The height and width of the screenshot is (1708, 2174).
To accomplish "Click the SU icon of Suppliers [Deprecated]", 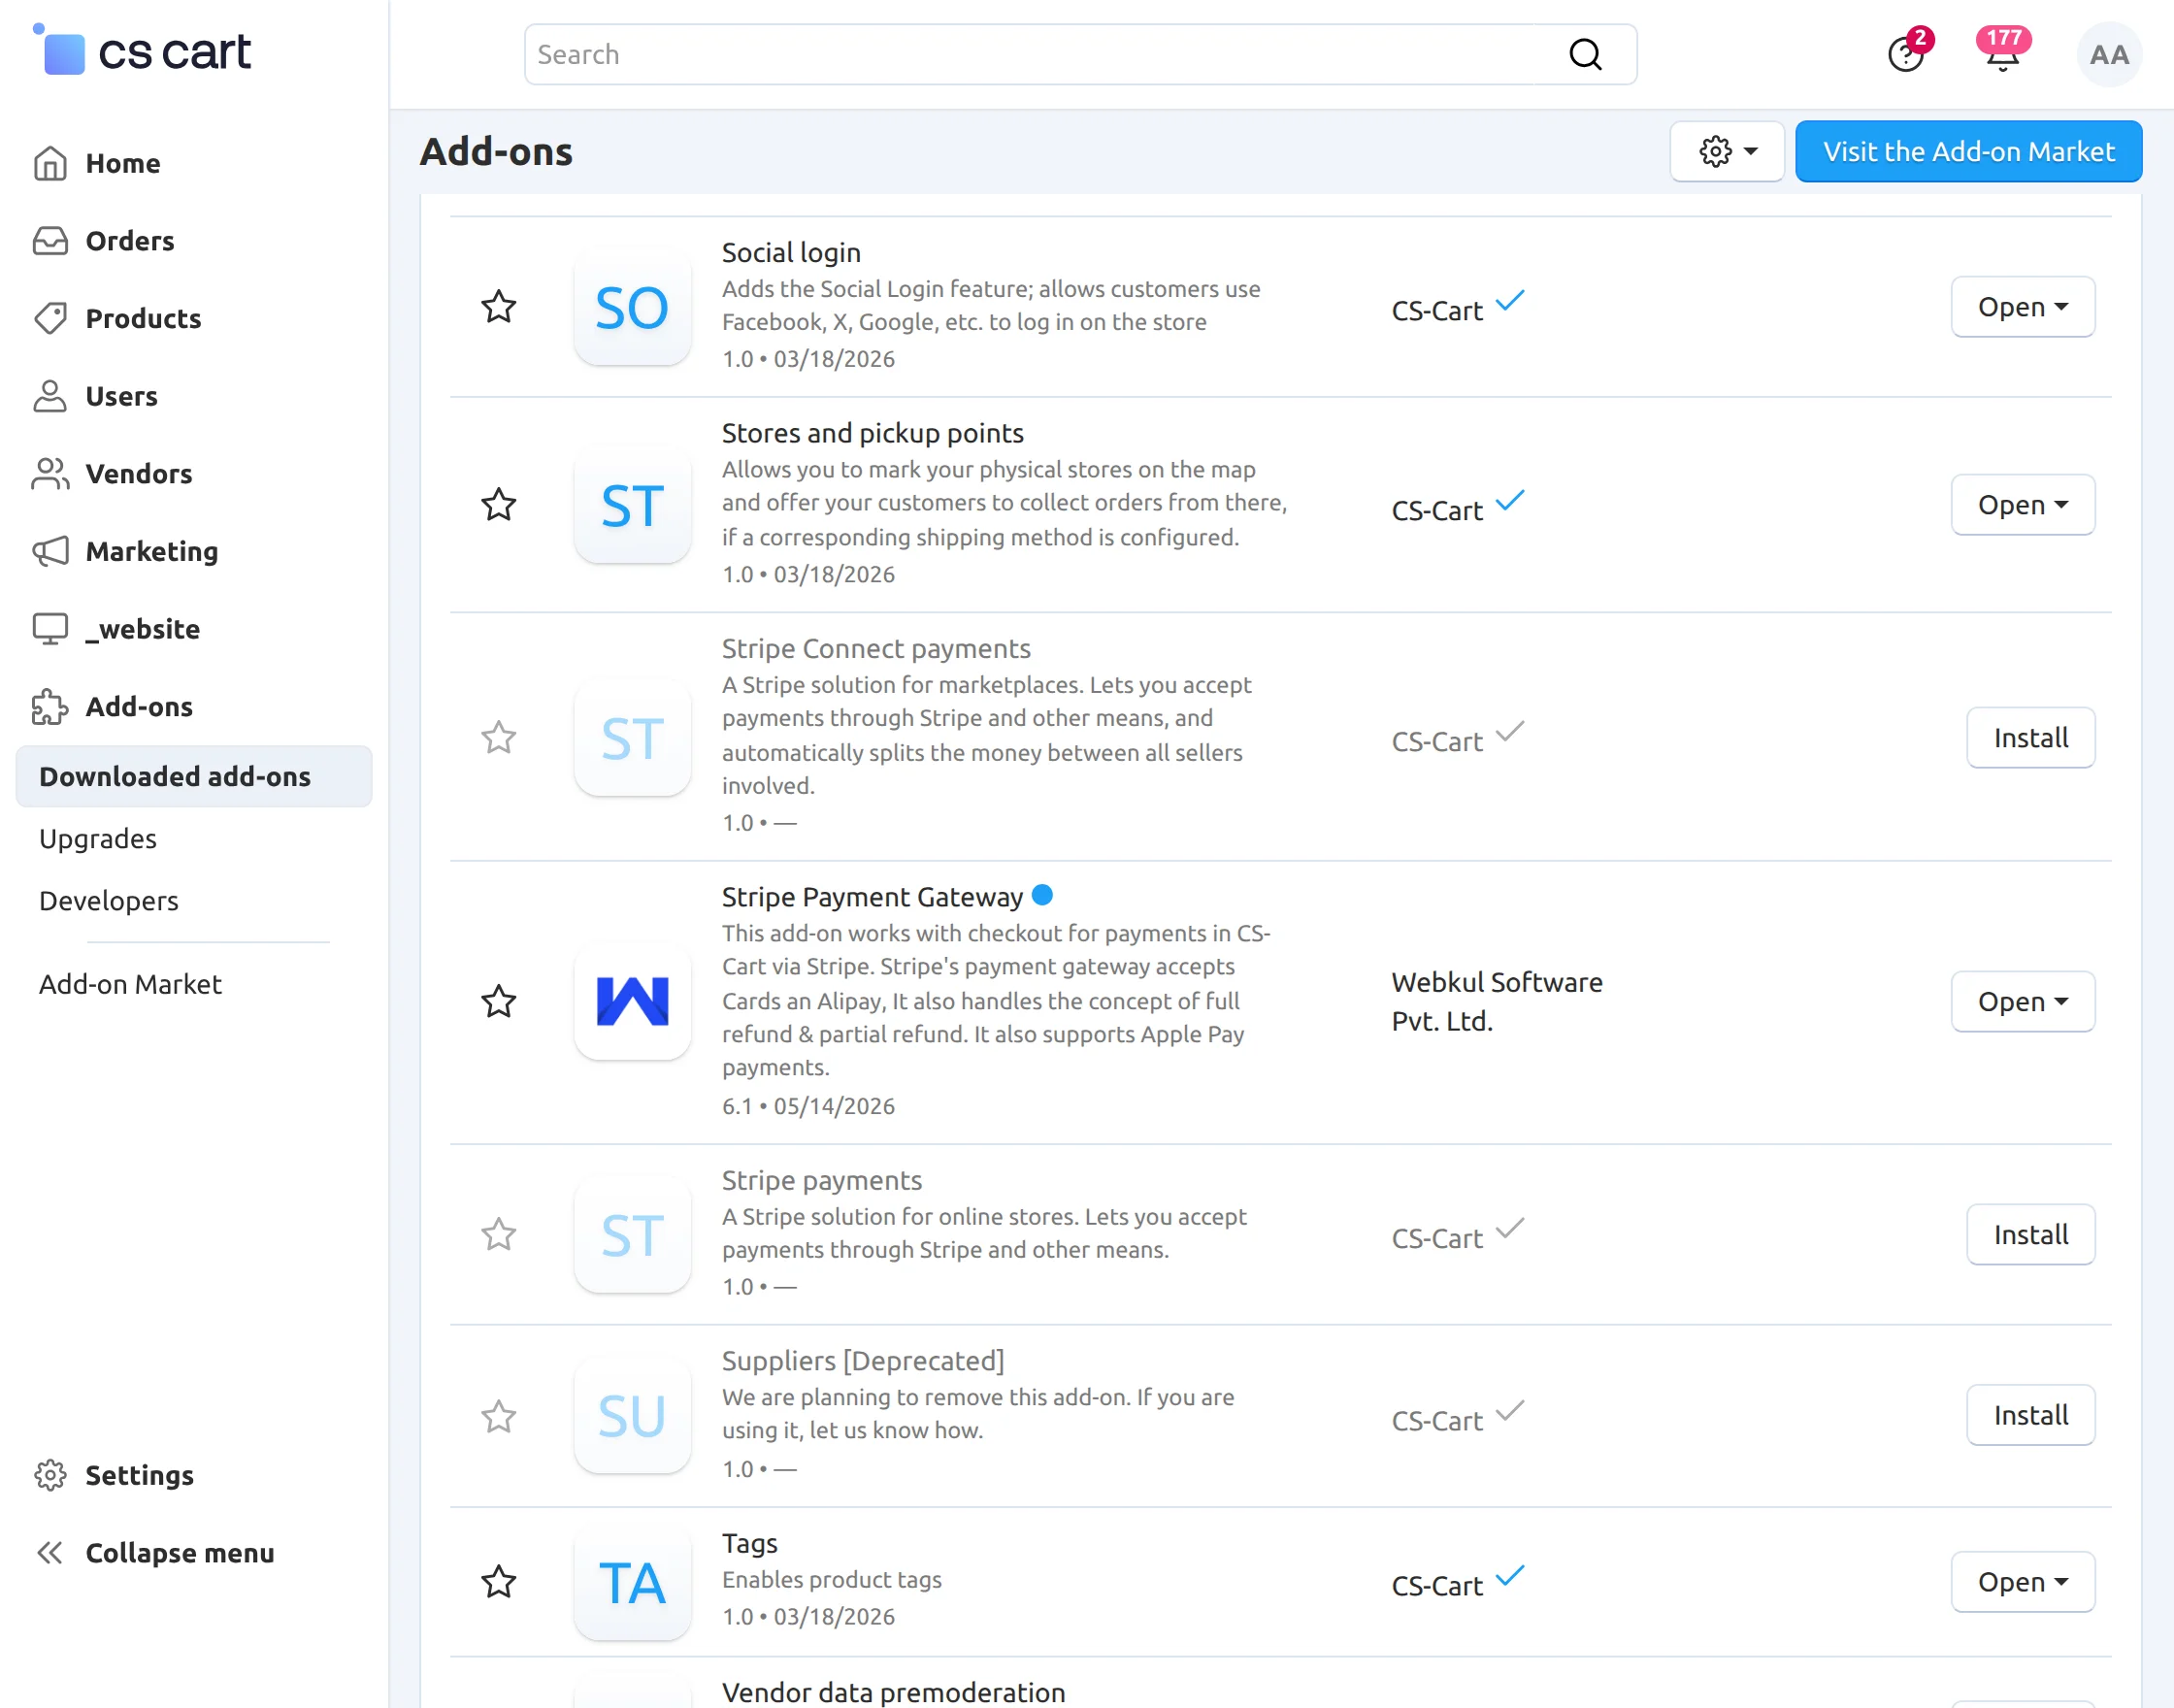I will pos(632,1416).
